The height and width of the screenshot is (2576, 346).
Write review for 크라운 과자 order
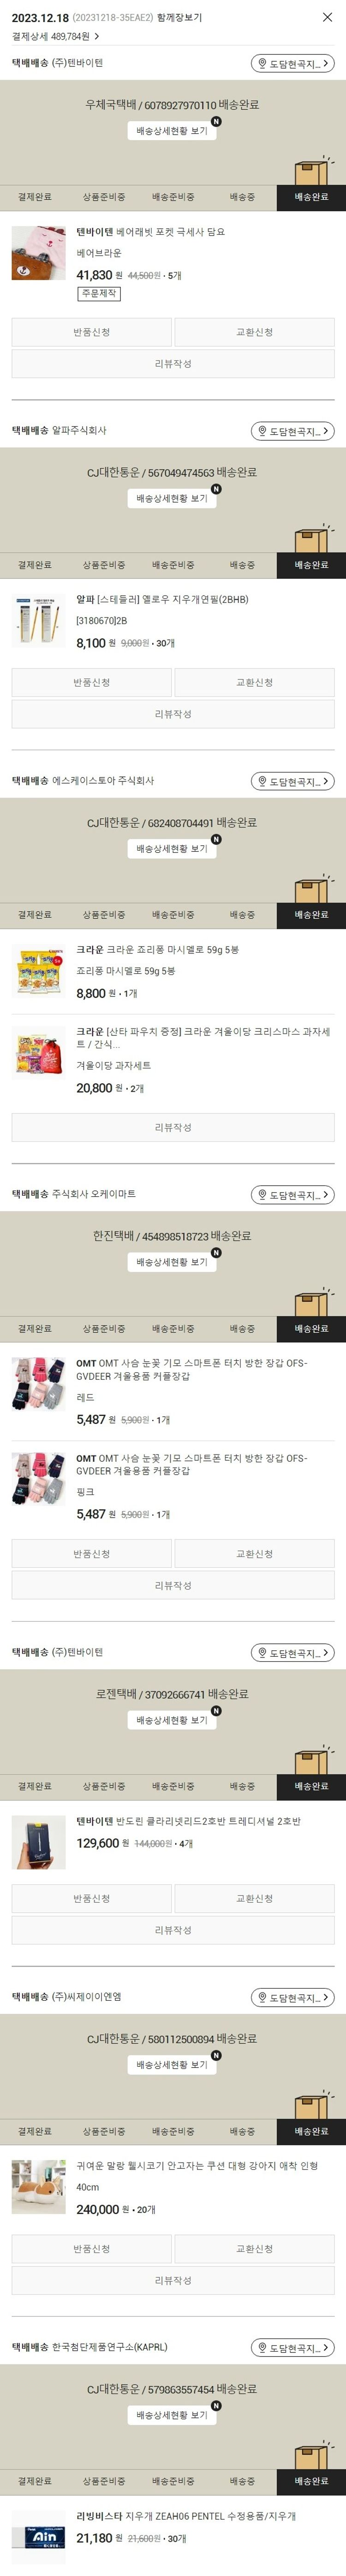click(x=173, y=1127)
